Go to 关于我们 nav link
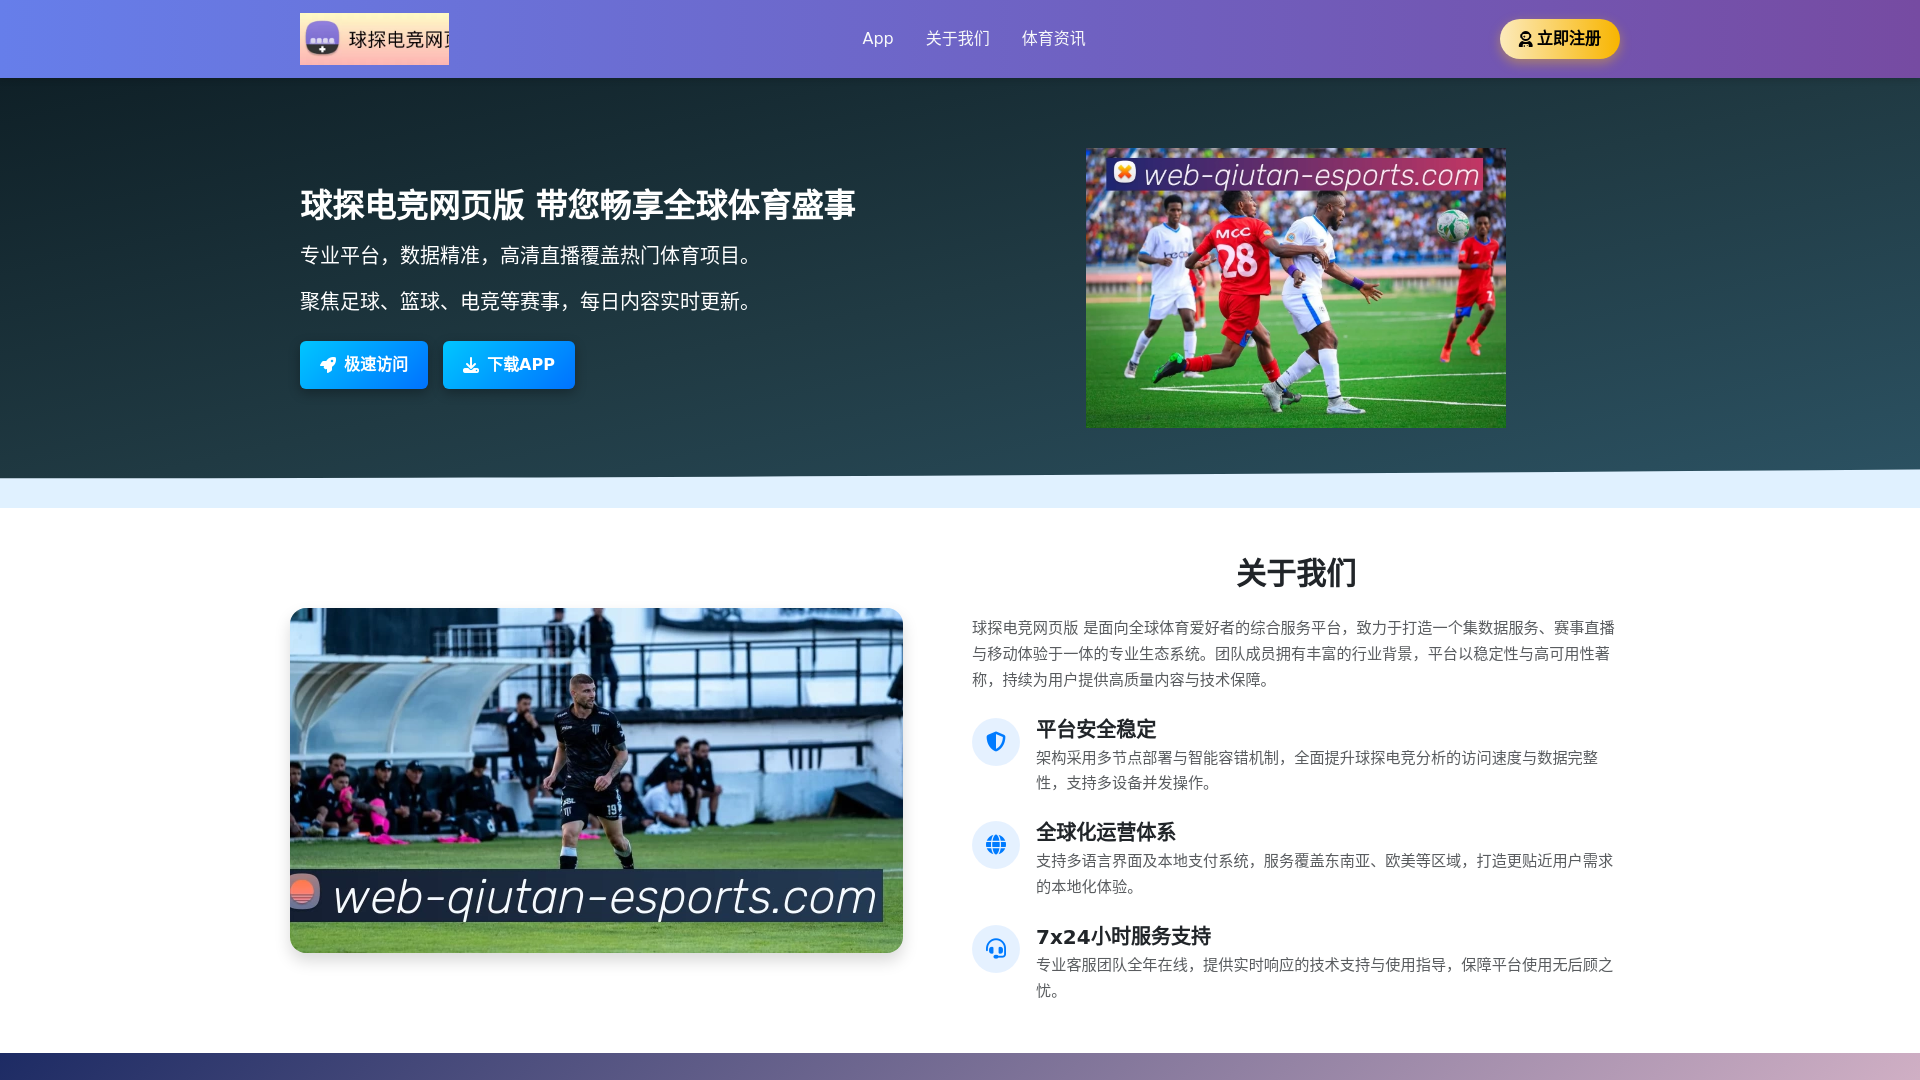 click(x=957, y=39)
